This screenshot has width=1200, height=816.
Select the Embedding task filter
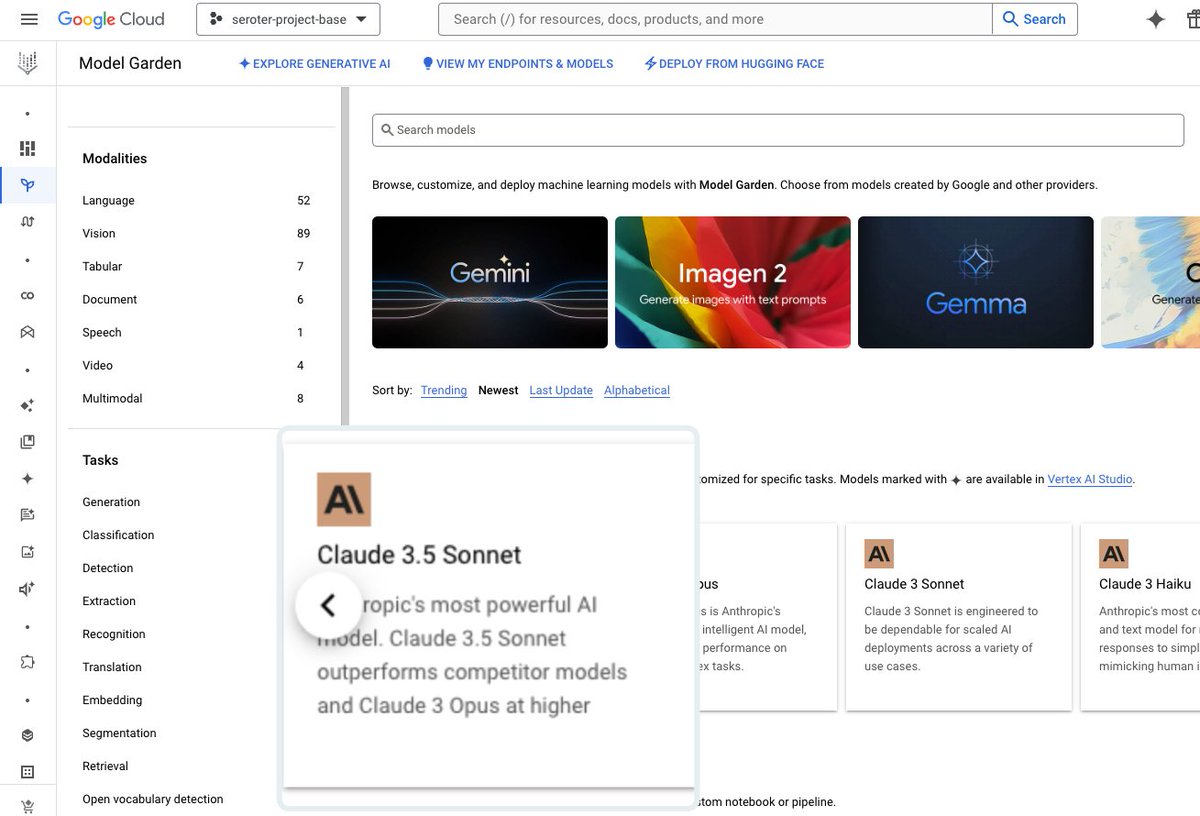112,701
